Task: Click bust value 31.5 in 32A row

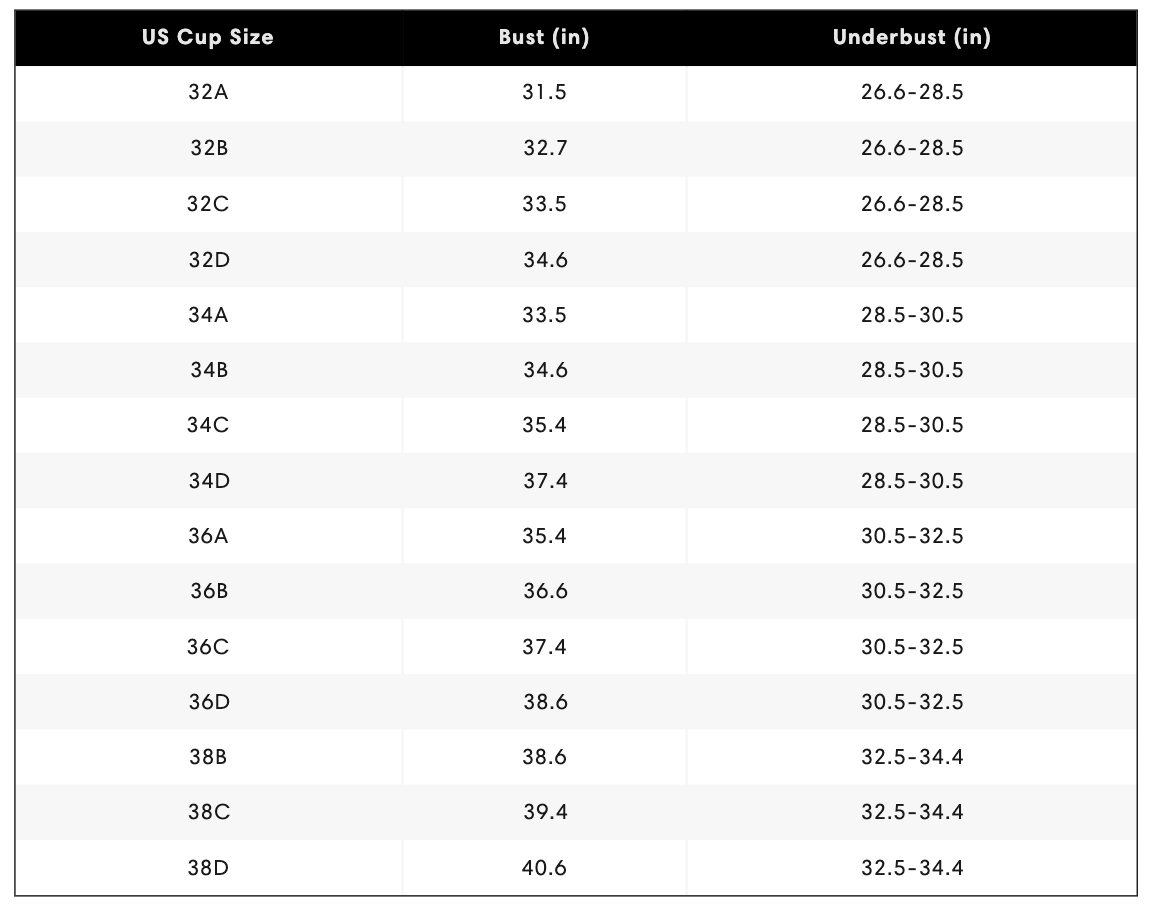Action: pyautogui.click(x=544, y=93)
